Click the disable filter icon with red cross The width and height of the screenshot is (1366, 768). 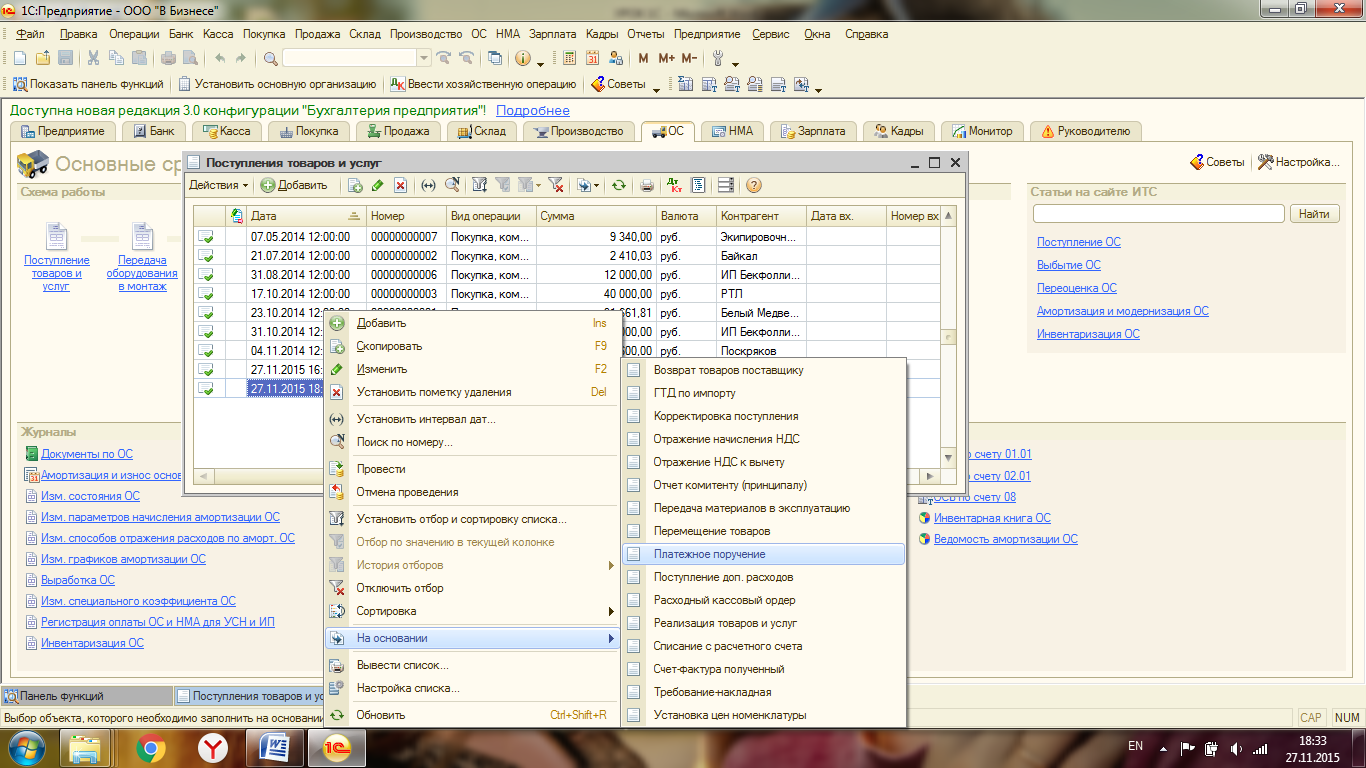(556, 185)
